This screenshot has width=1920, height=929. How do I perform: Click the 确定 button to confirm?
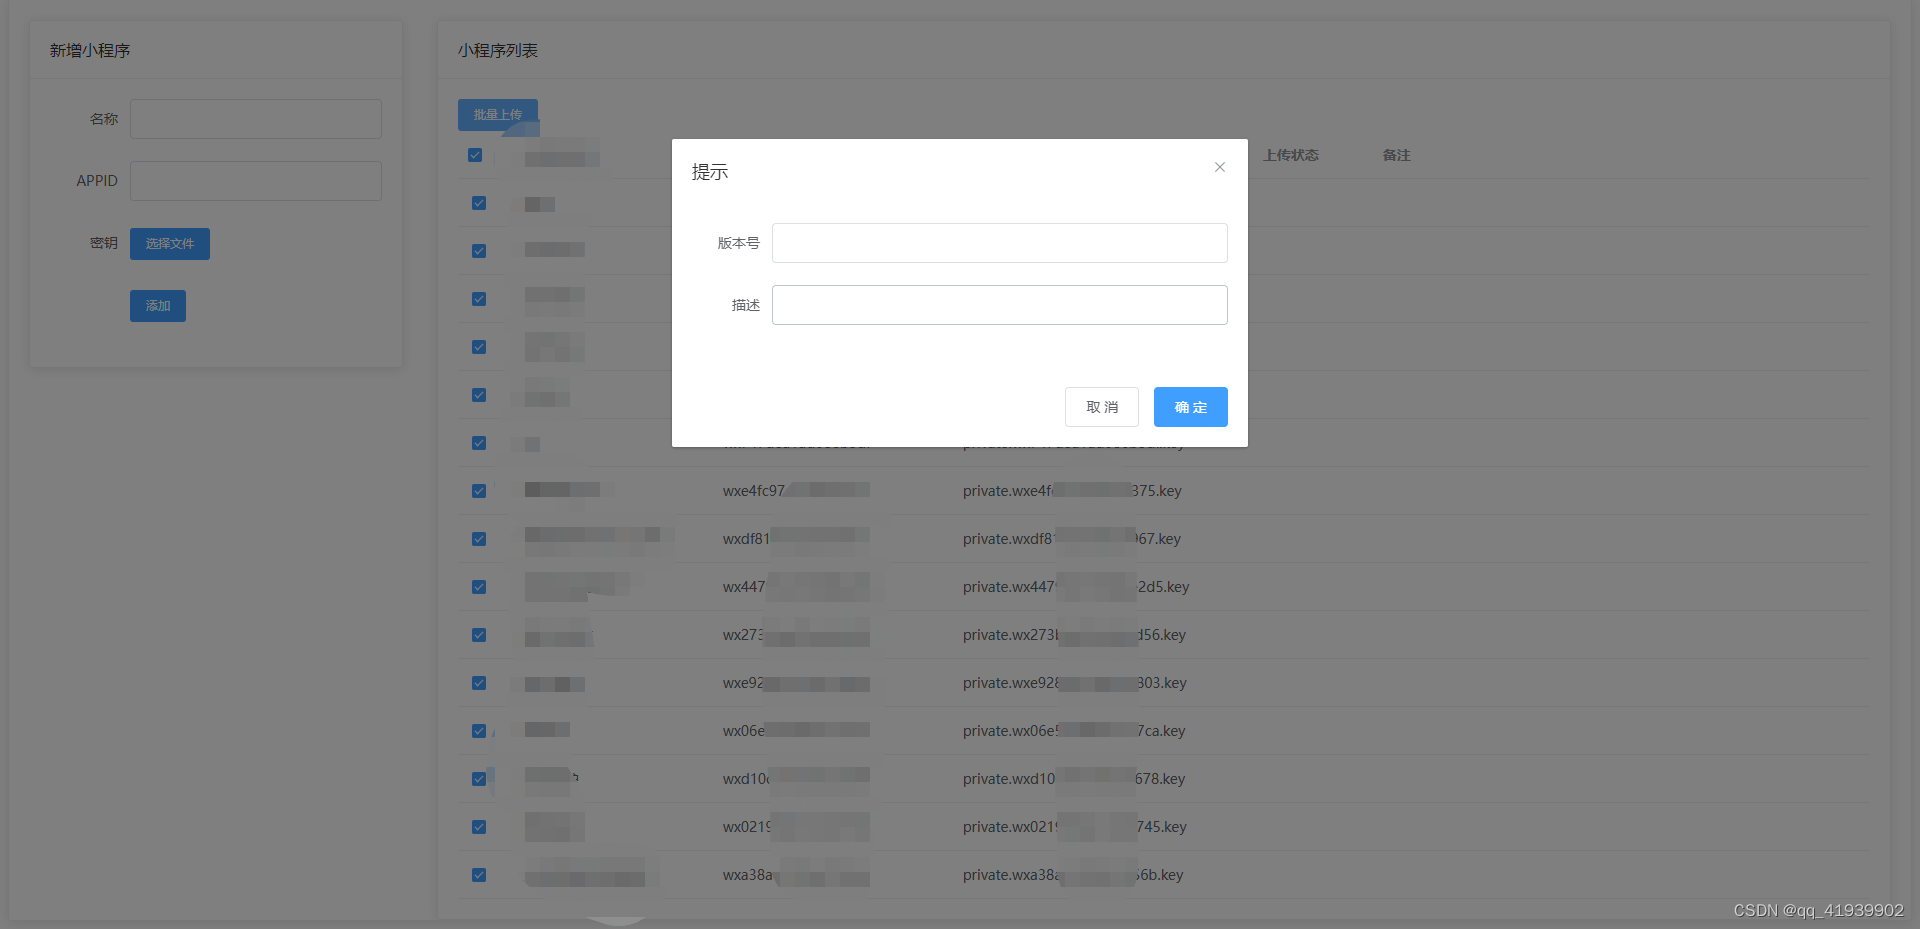pos(1190,406)
